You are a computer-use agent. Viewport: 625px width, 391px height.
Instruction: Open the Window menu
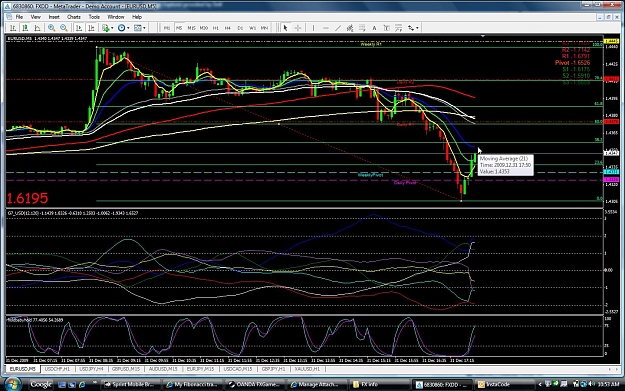pyautogui.click(x=116, y=17)
